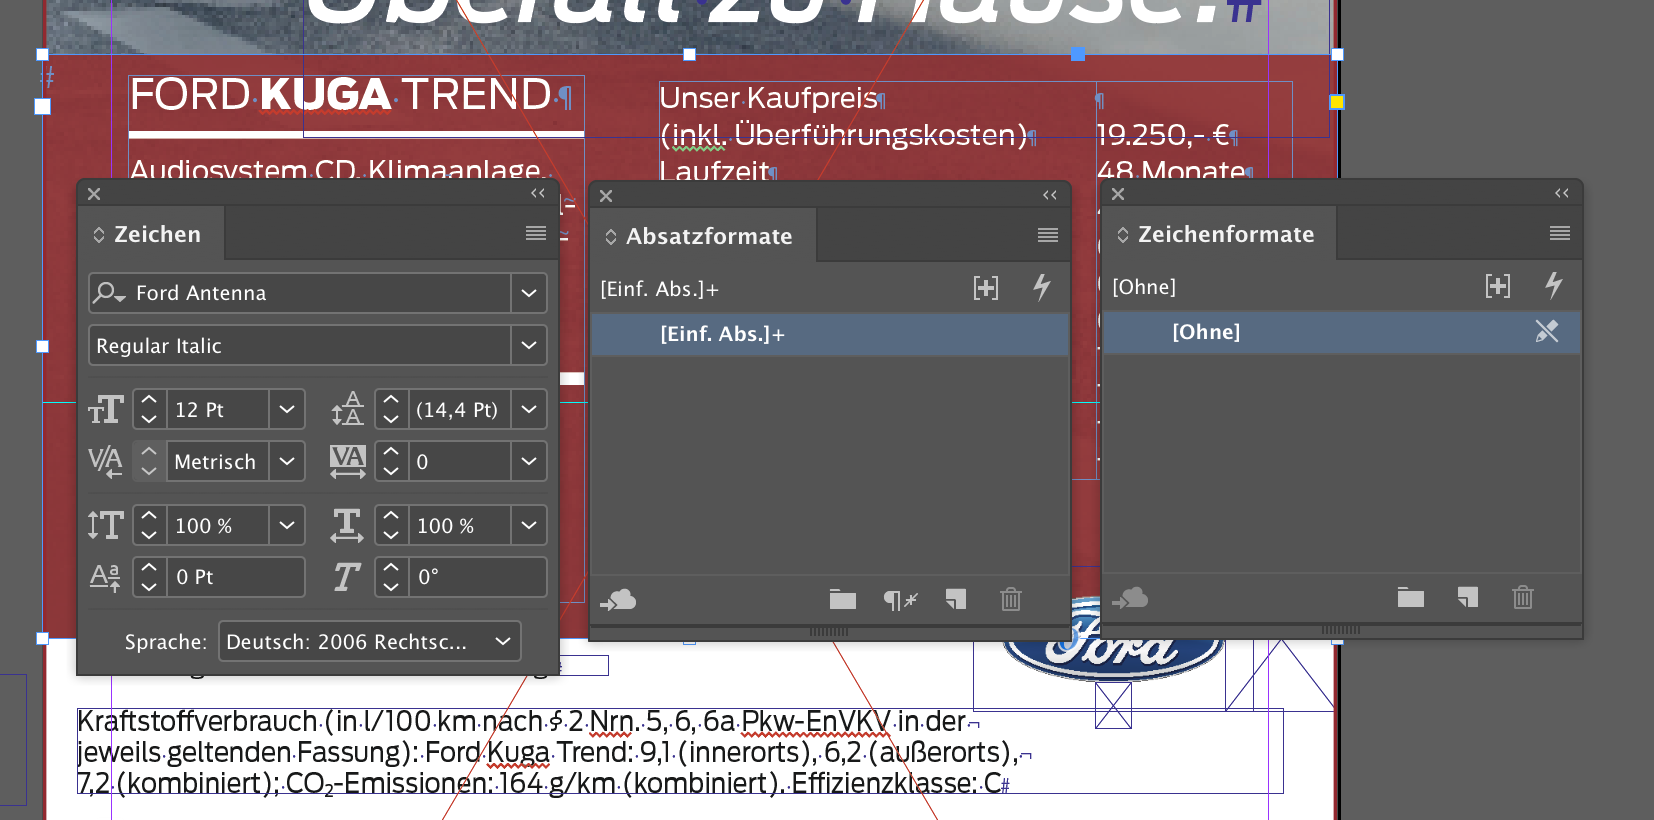Open the 12 Pt font size dropdown
Viewport: 1654px width, 820px height.
click(x=287, y=409)
